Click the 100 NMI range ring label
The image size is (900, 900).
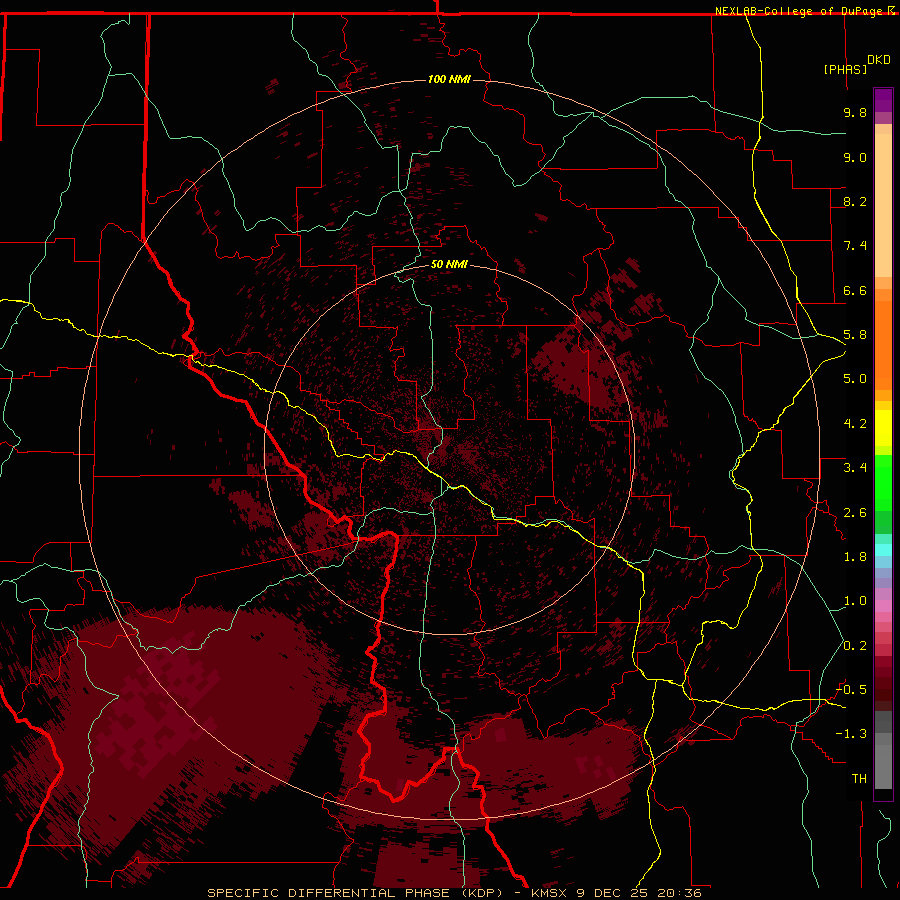[x=449, y=79]
